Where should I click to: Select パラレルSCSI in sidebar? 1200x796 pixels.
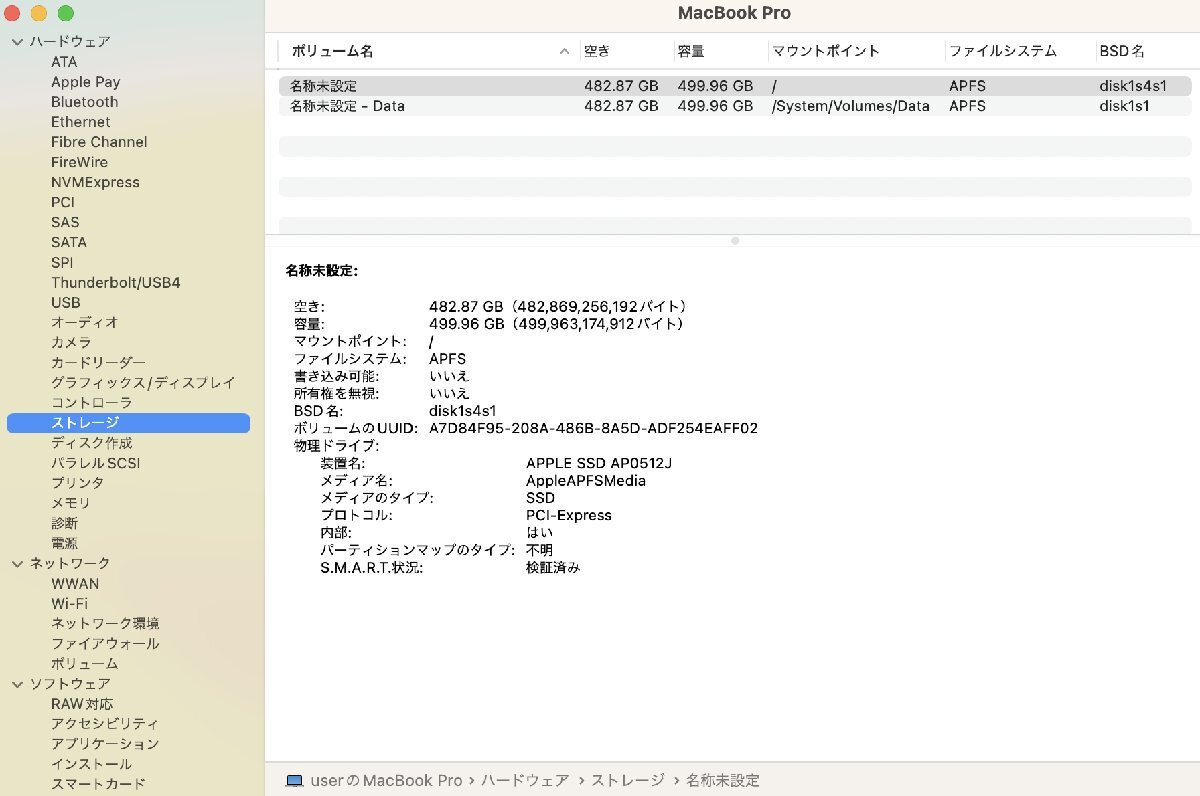pyautogui.click(x=95, y=463)
